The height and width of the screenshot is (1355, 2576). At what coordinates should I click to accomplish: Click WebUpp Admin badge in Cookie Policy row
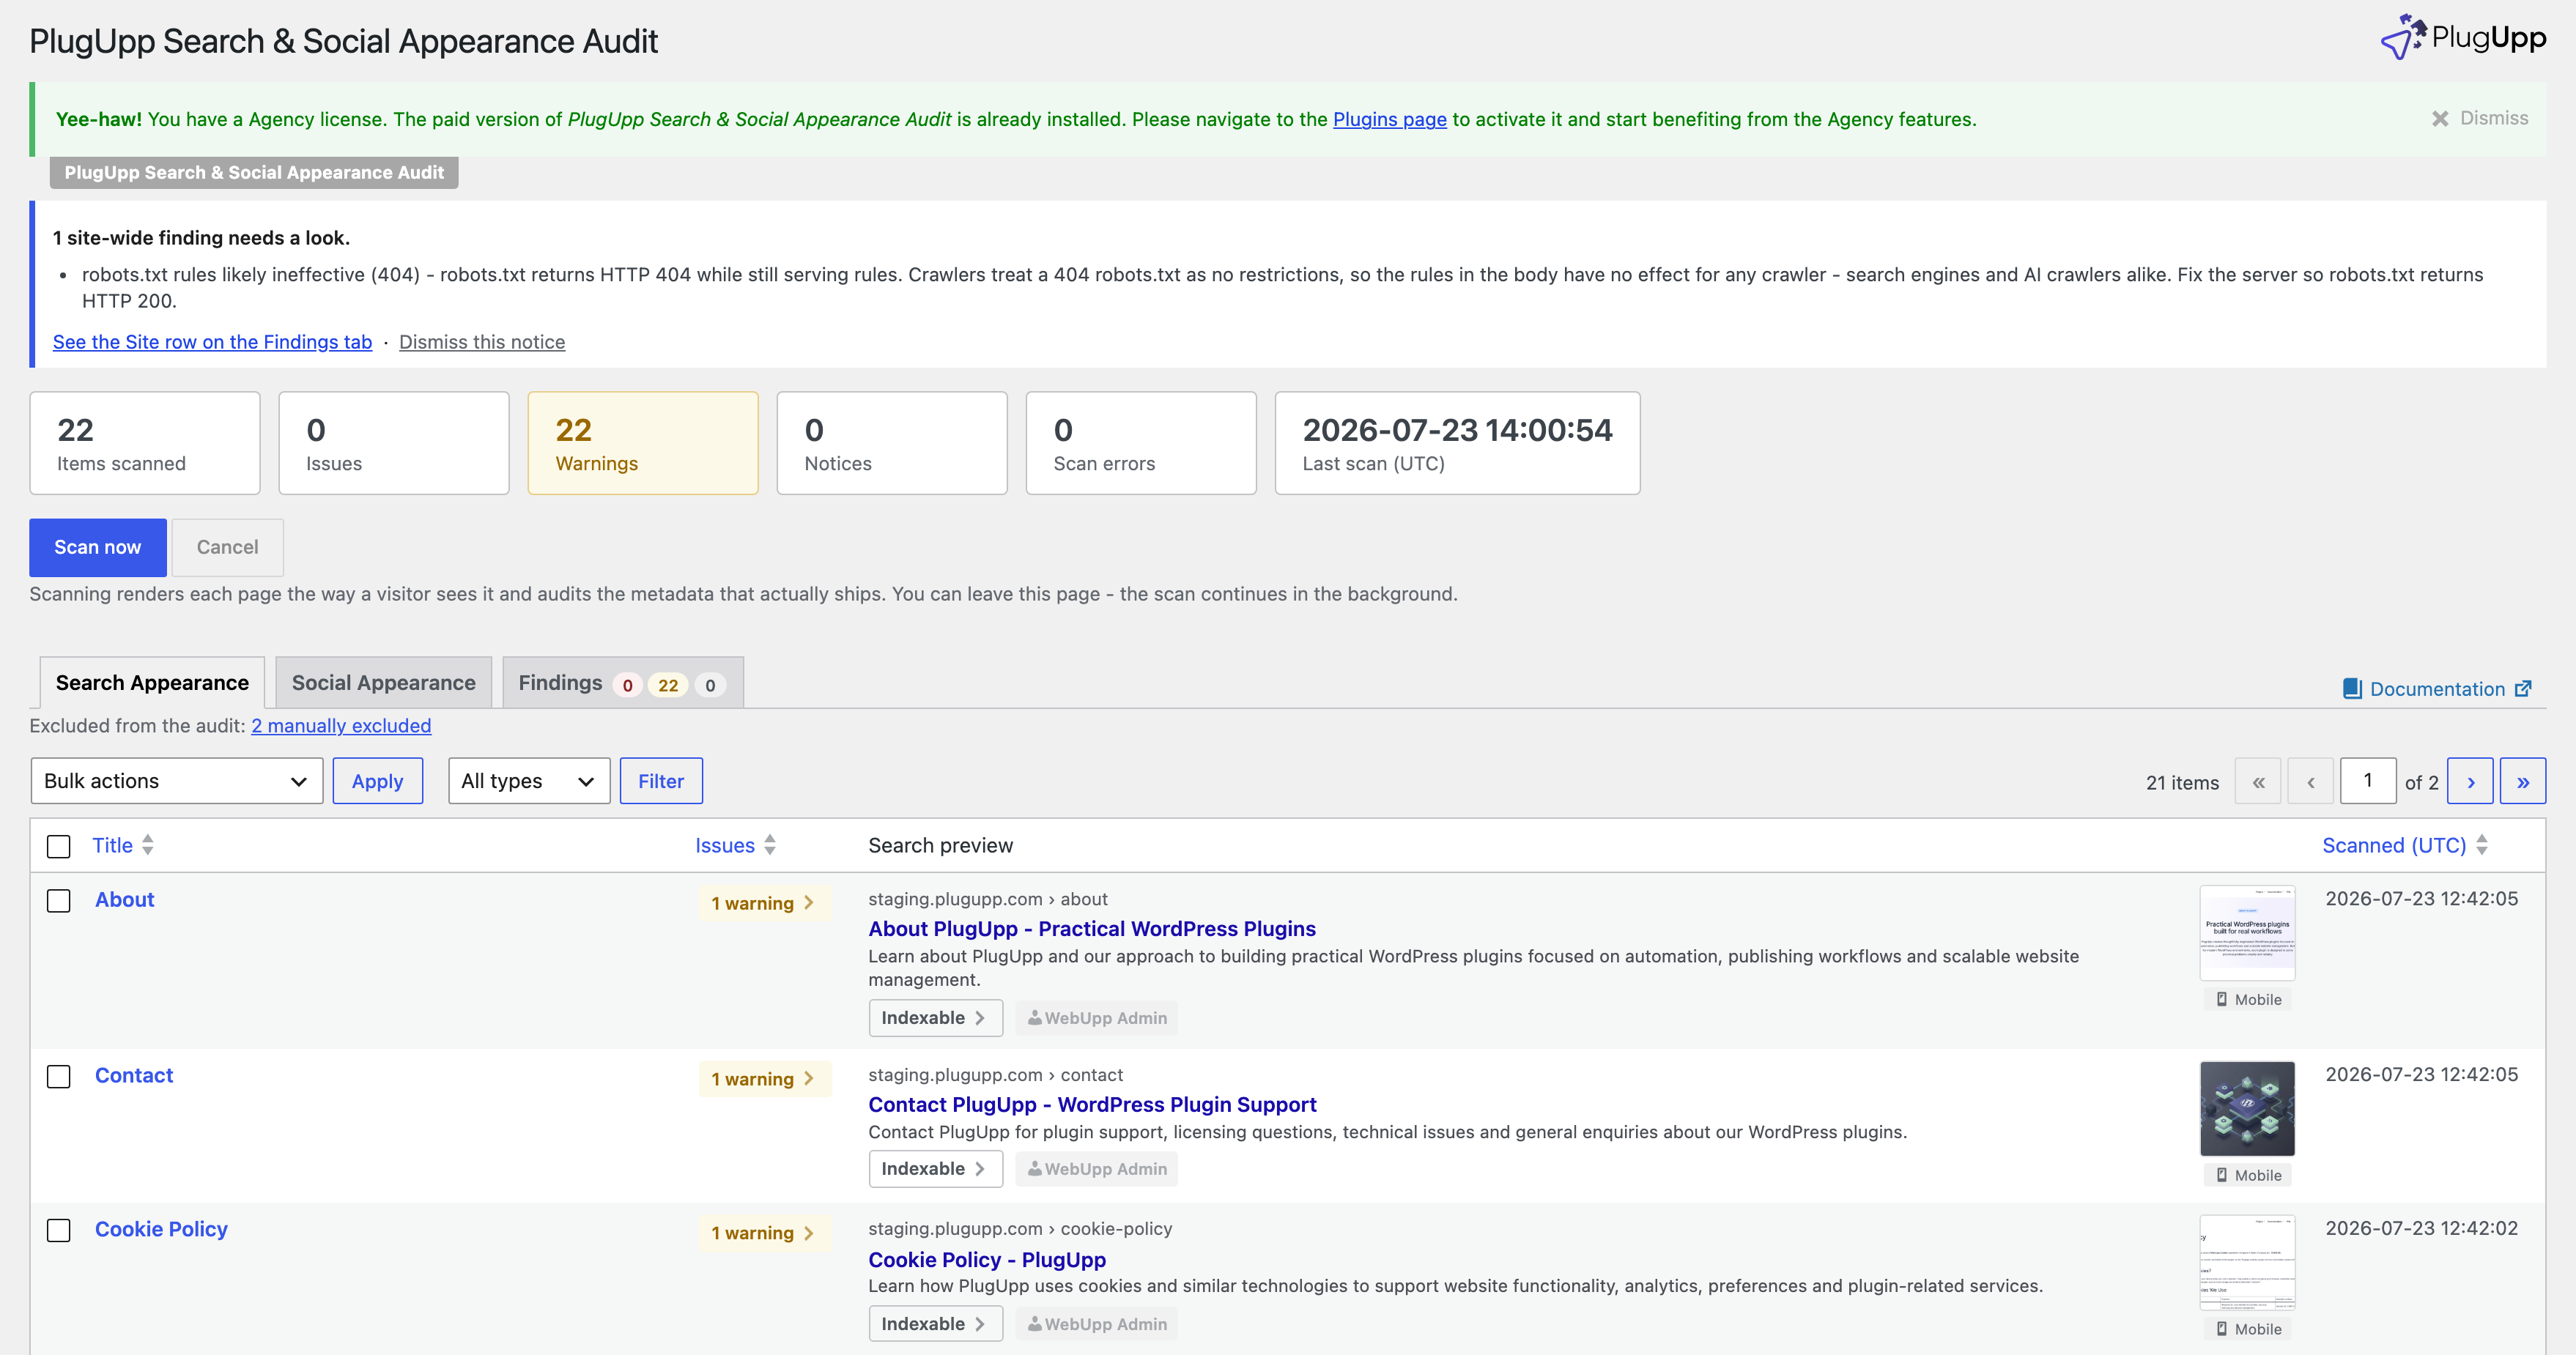click(1096, 1324)
